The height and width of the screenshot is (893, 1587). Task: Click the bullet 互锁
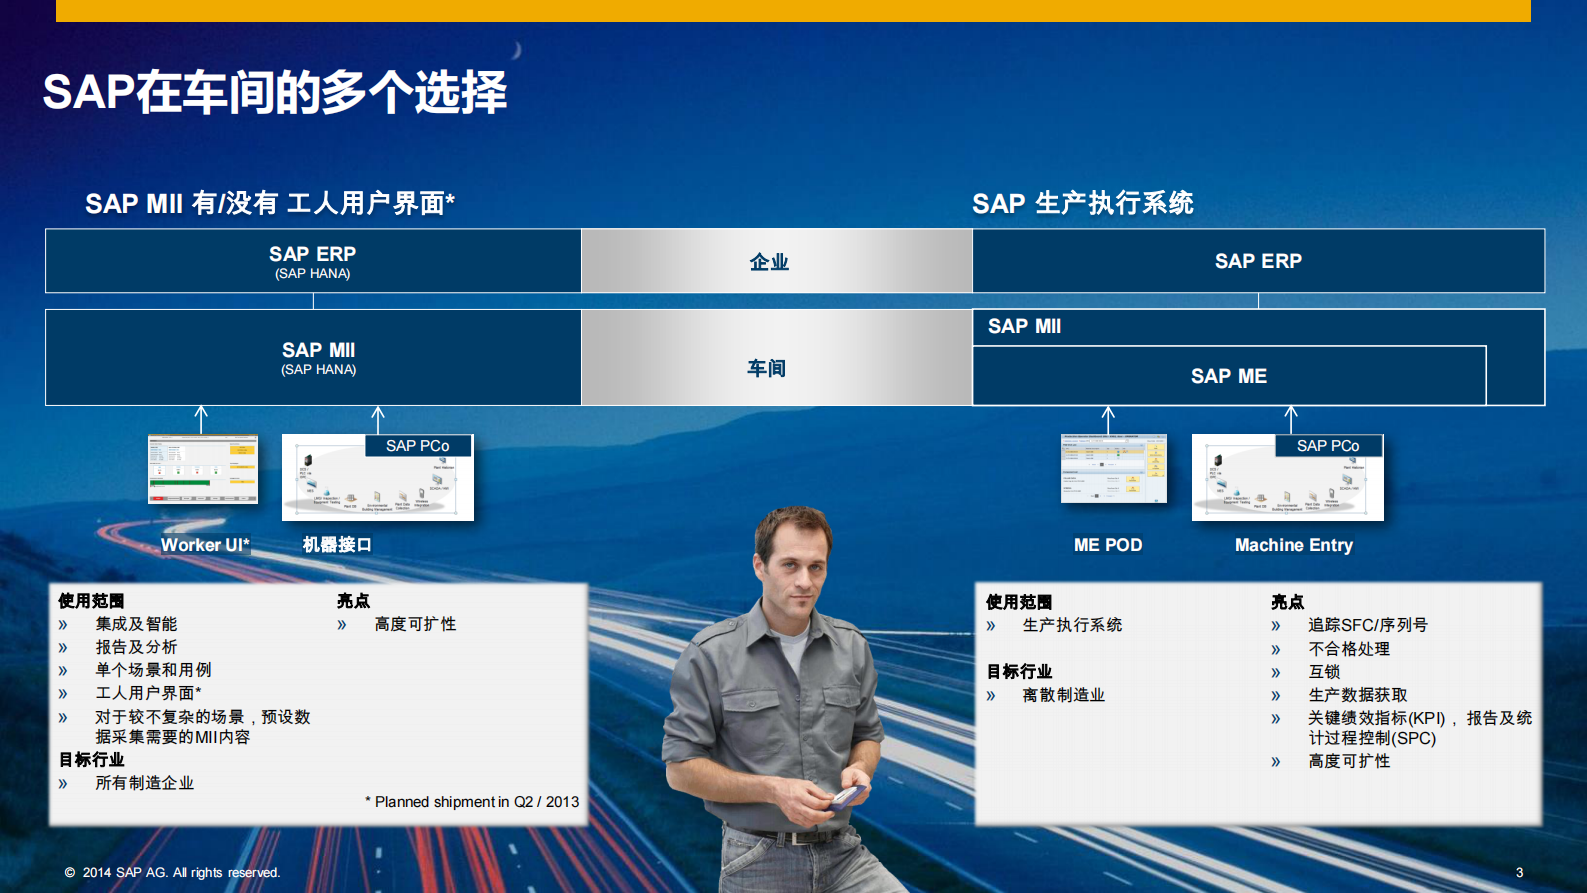tap(1324, 672)
